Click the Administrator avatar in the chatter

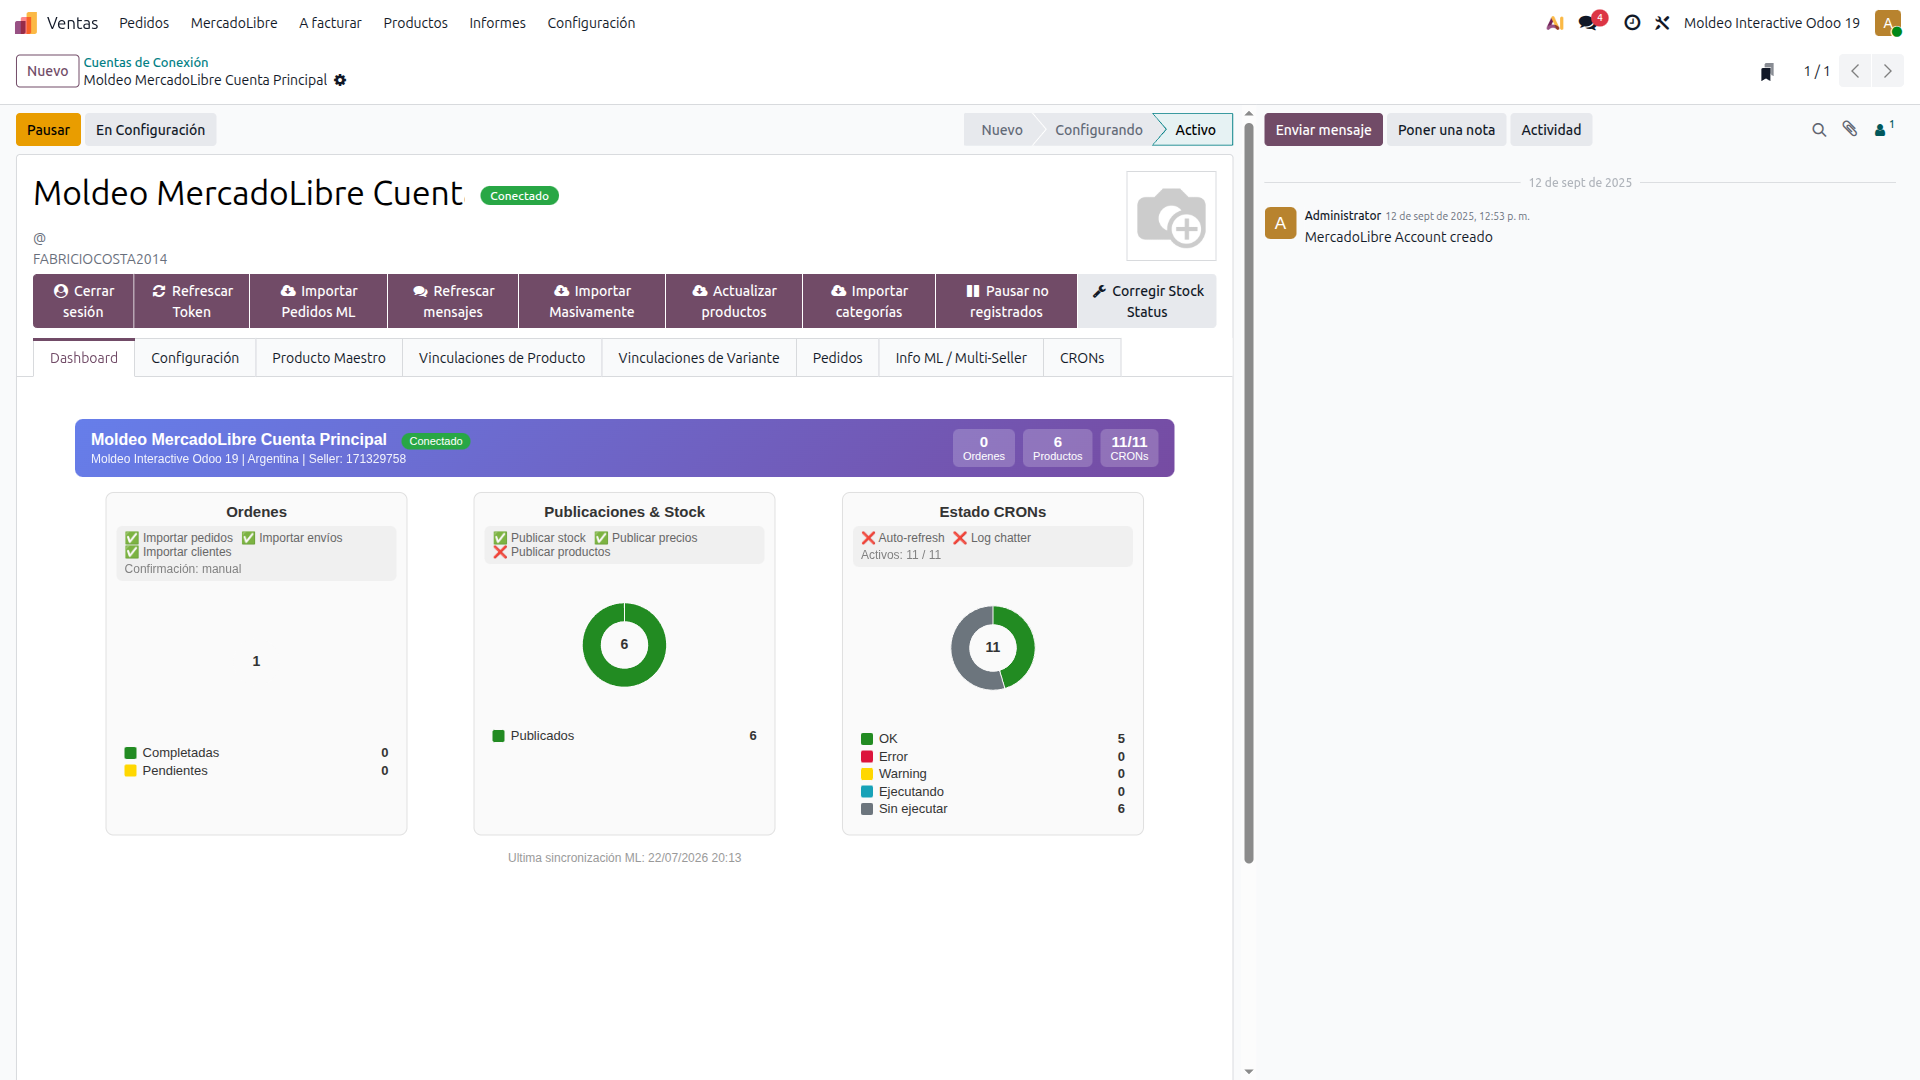coord(1280,223)
